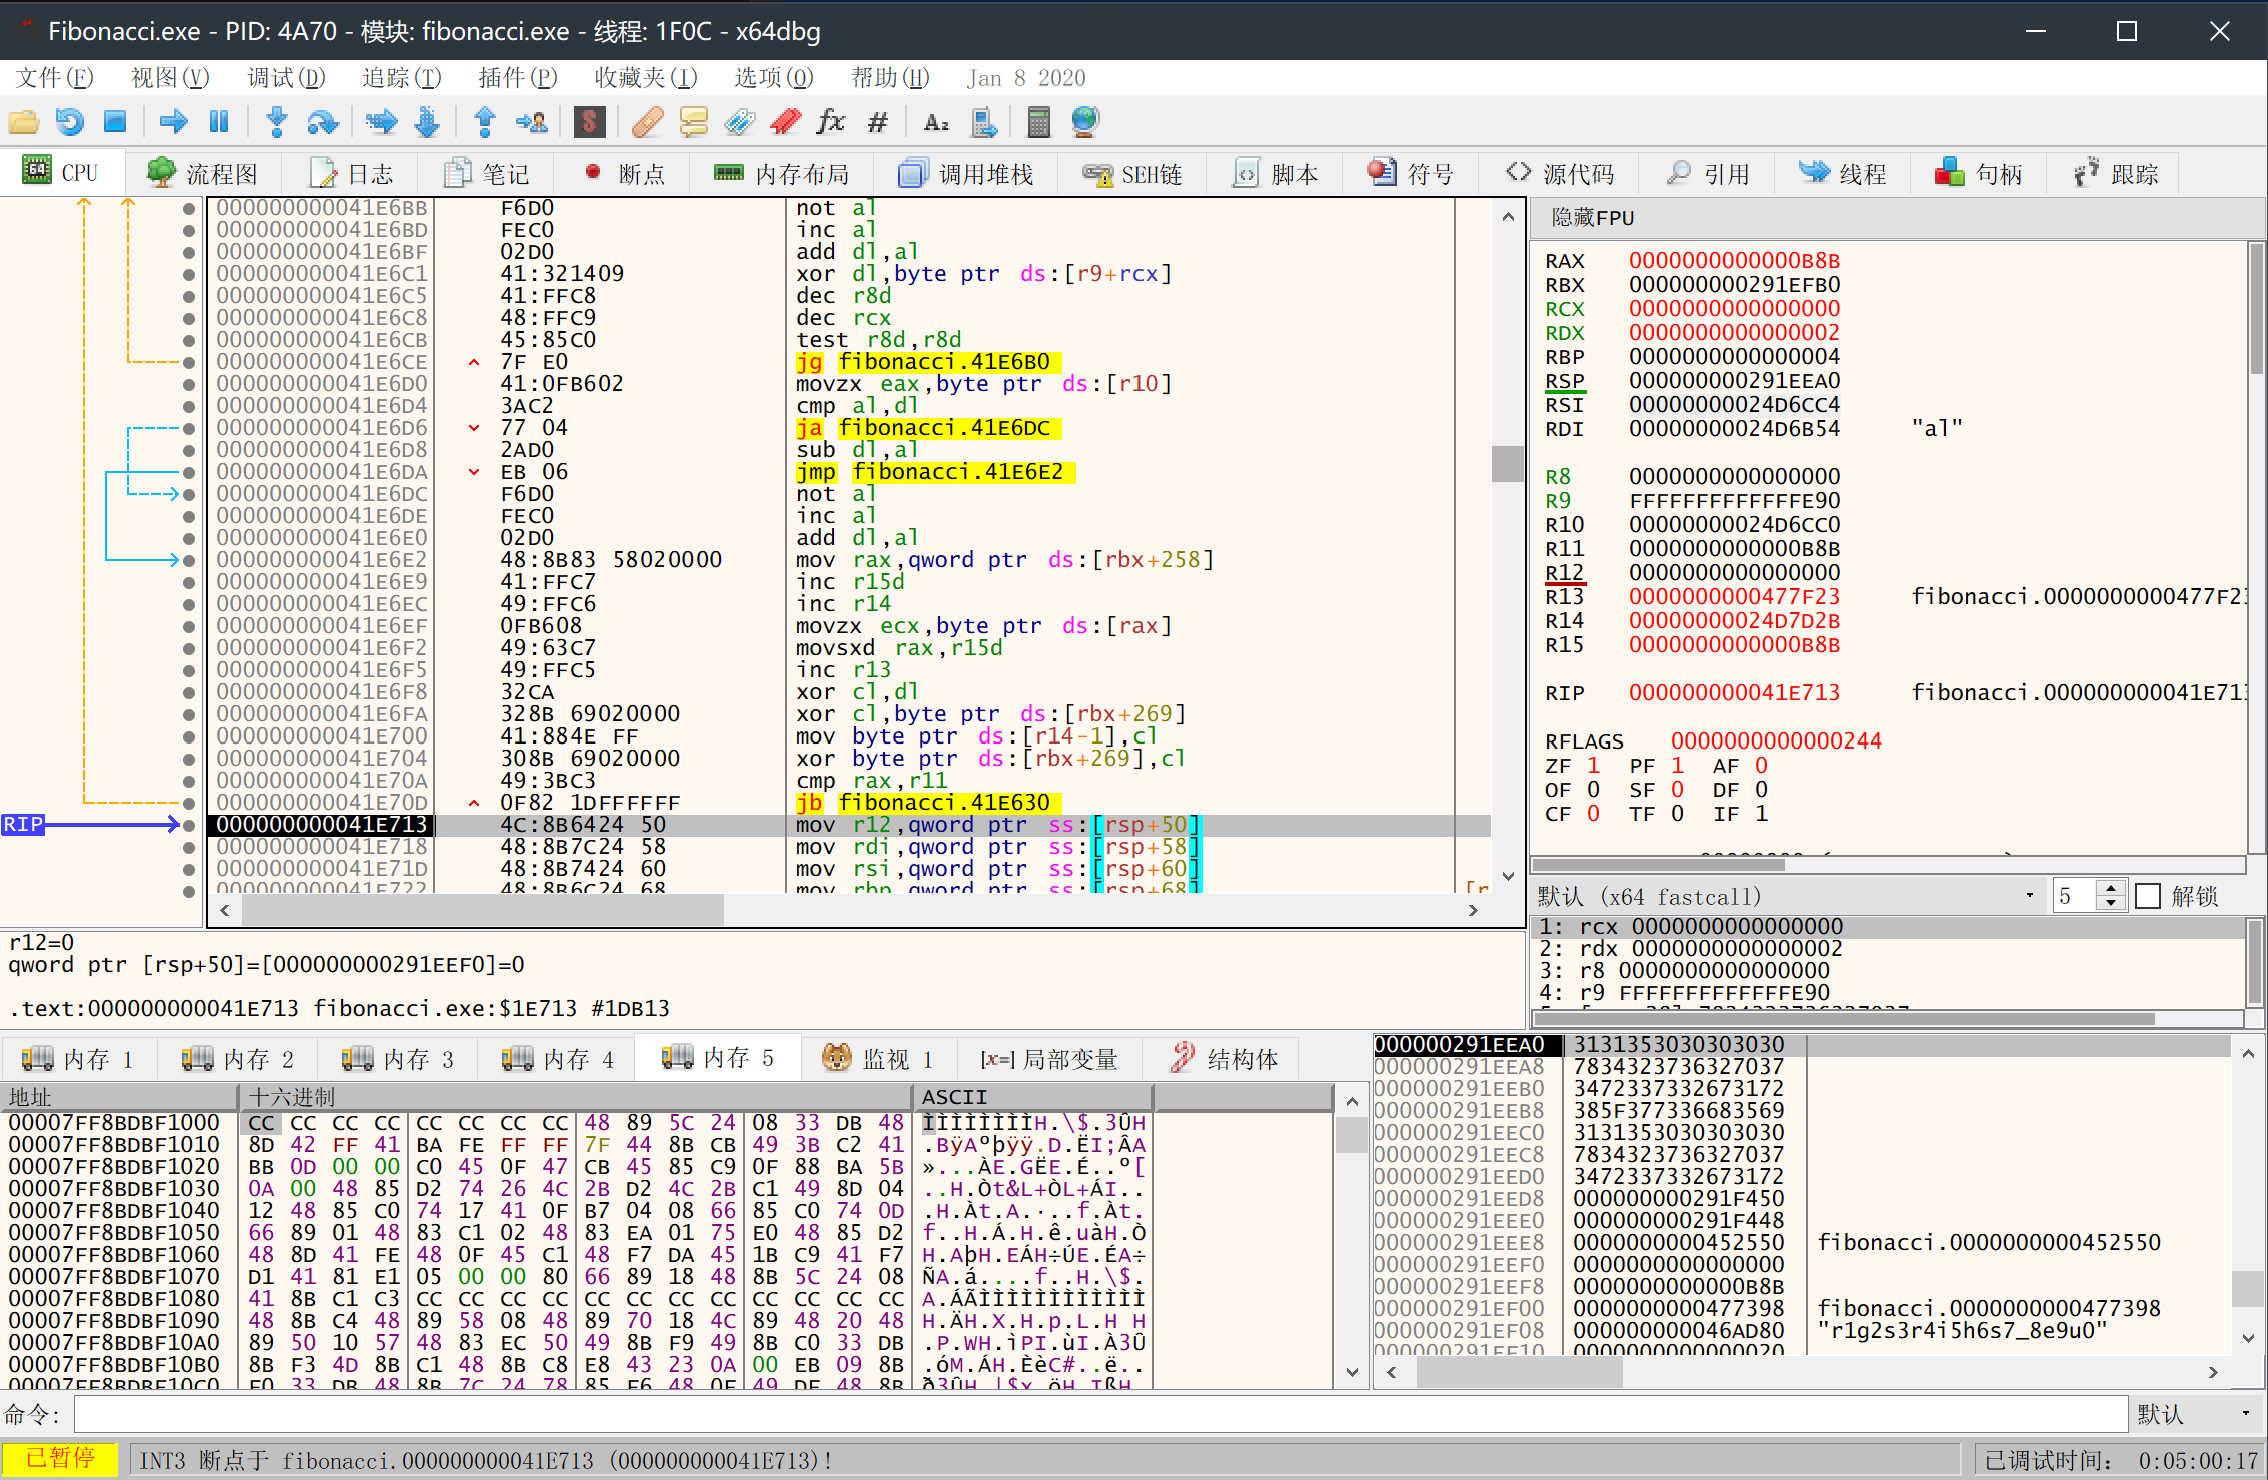Open the 调用堆栈 call stack tab

(x=965, y=174)
